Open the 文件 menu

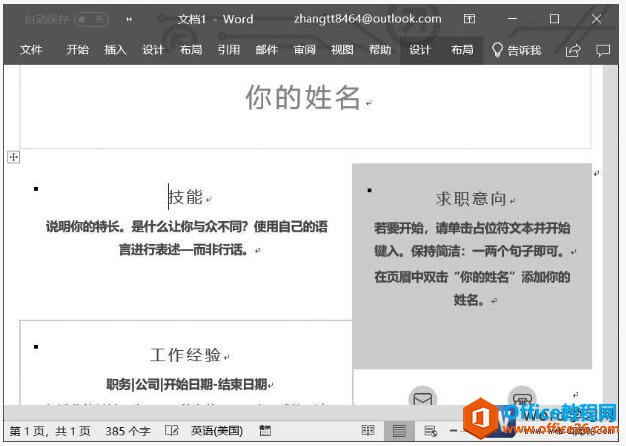pyautogui.click(x=31, y=50)
